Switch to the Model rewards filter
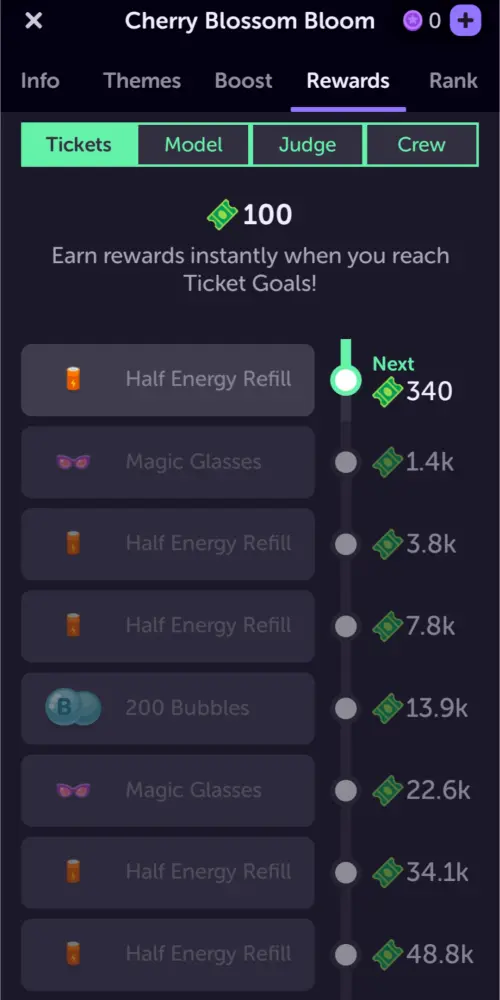This screenshot has width=500, height=1000. tap(194, 145)
